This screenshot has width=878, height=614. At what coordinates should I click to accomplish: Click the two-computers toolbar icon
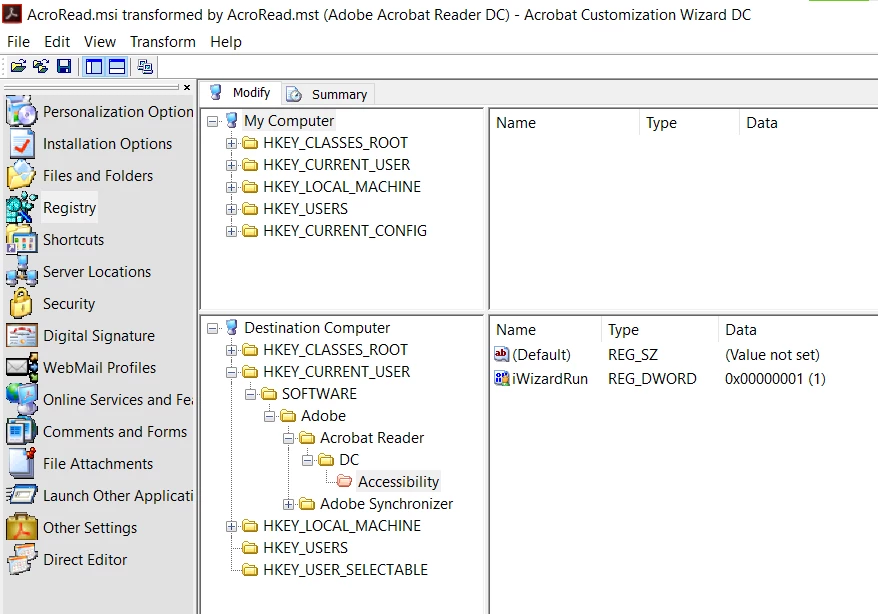145,67
